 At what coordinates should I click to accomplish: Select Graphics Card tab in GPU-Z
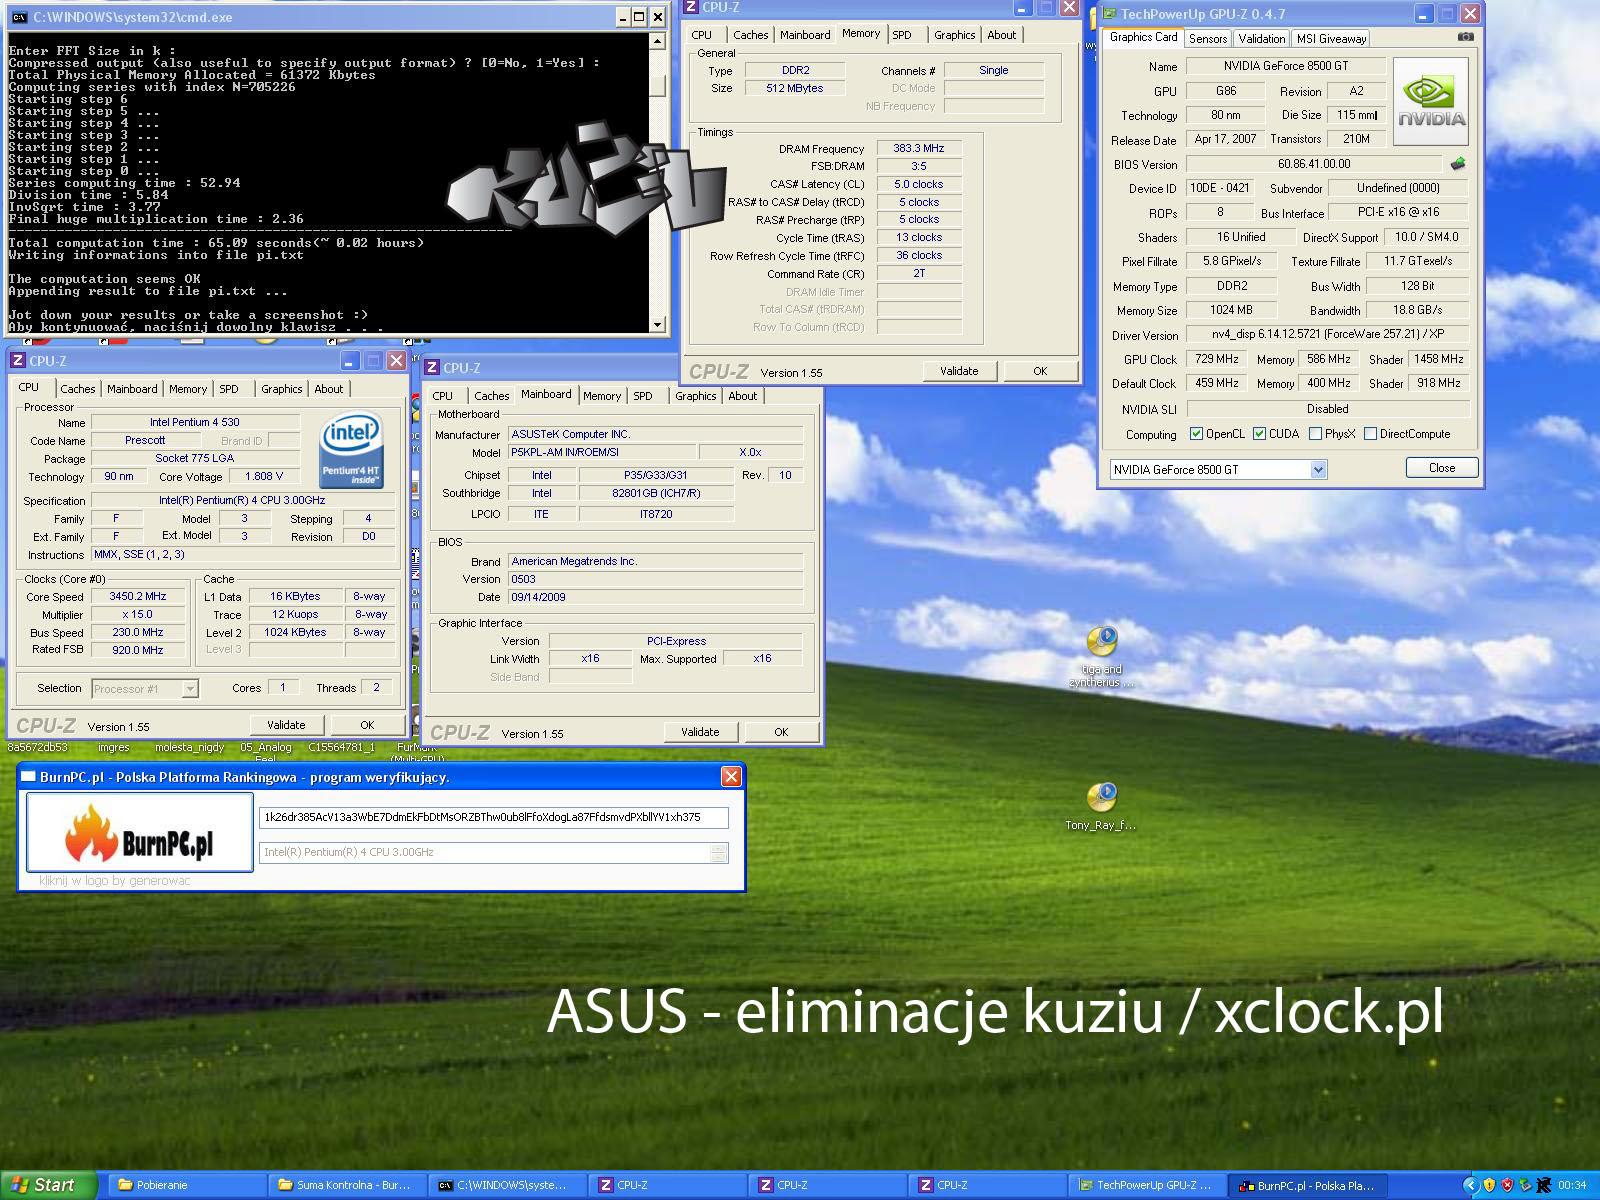pyautogui.click(x=1143, y=37)
